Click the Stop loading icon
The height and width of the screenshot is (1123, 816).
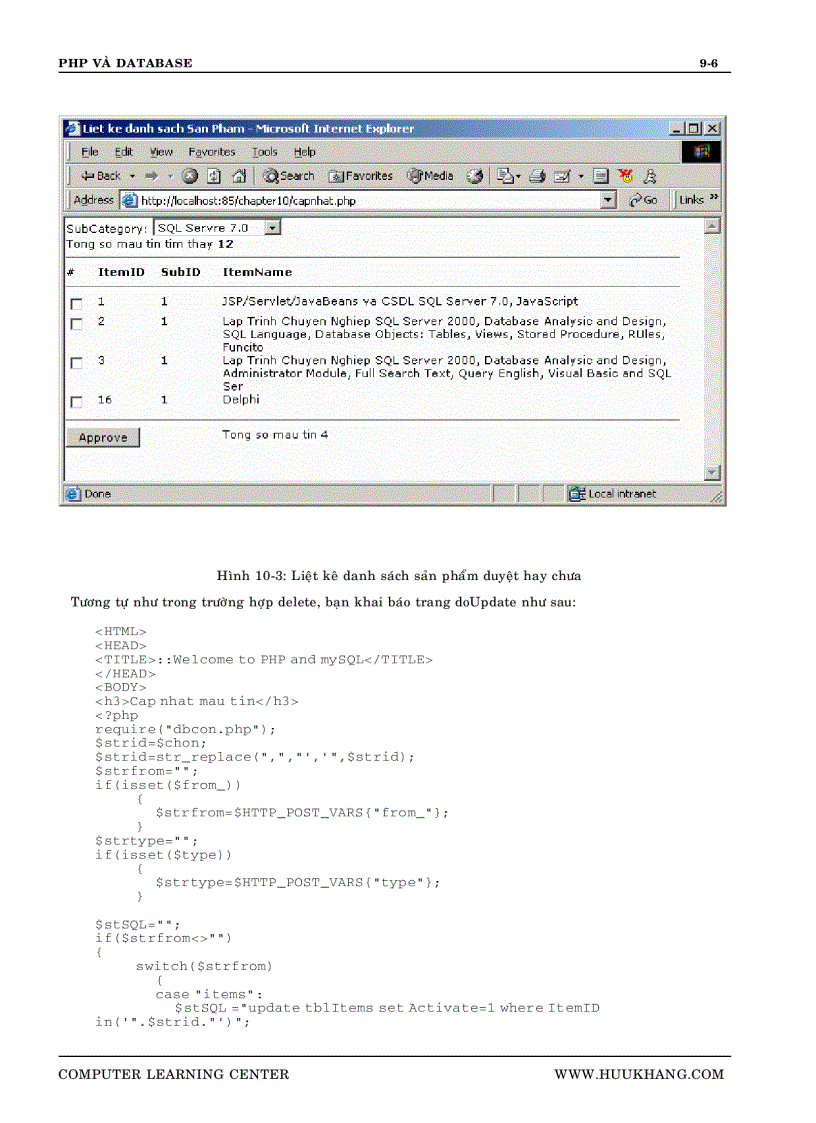(190, 175)
